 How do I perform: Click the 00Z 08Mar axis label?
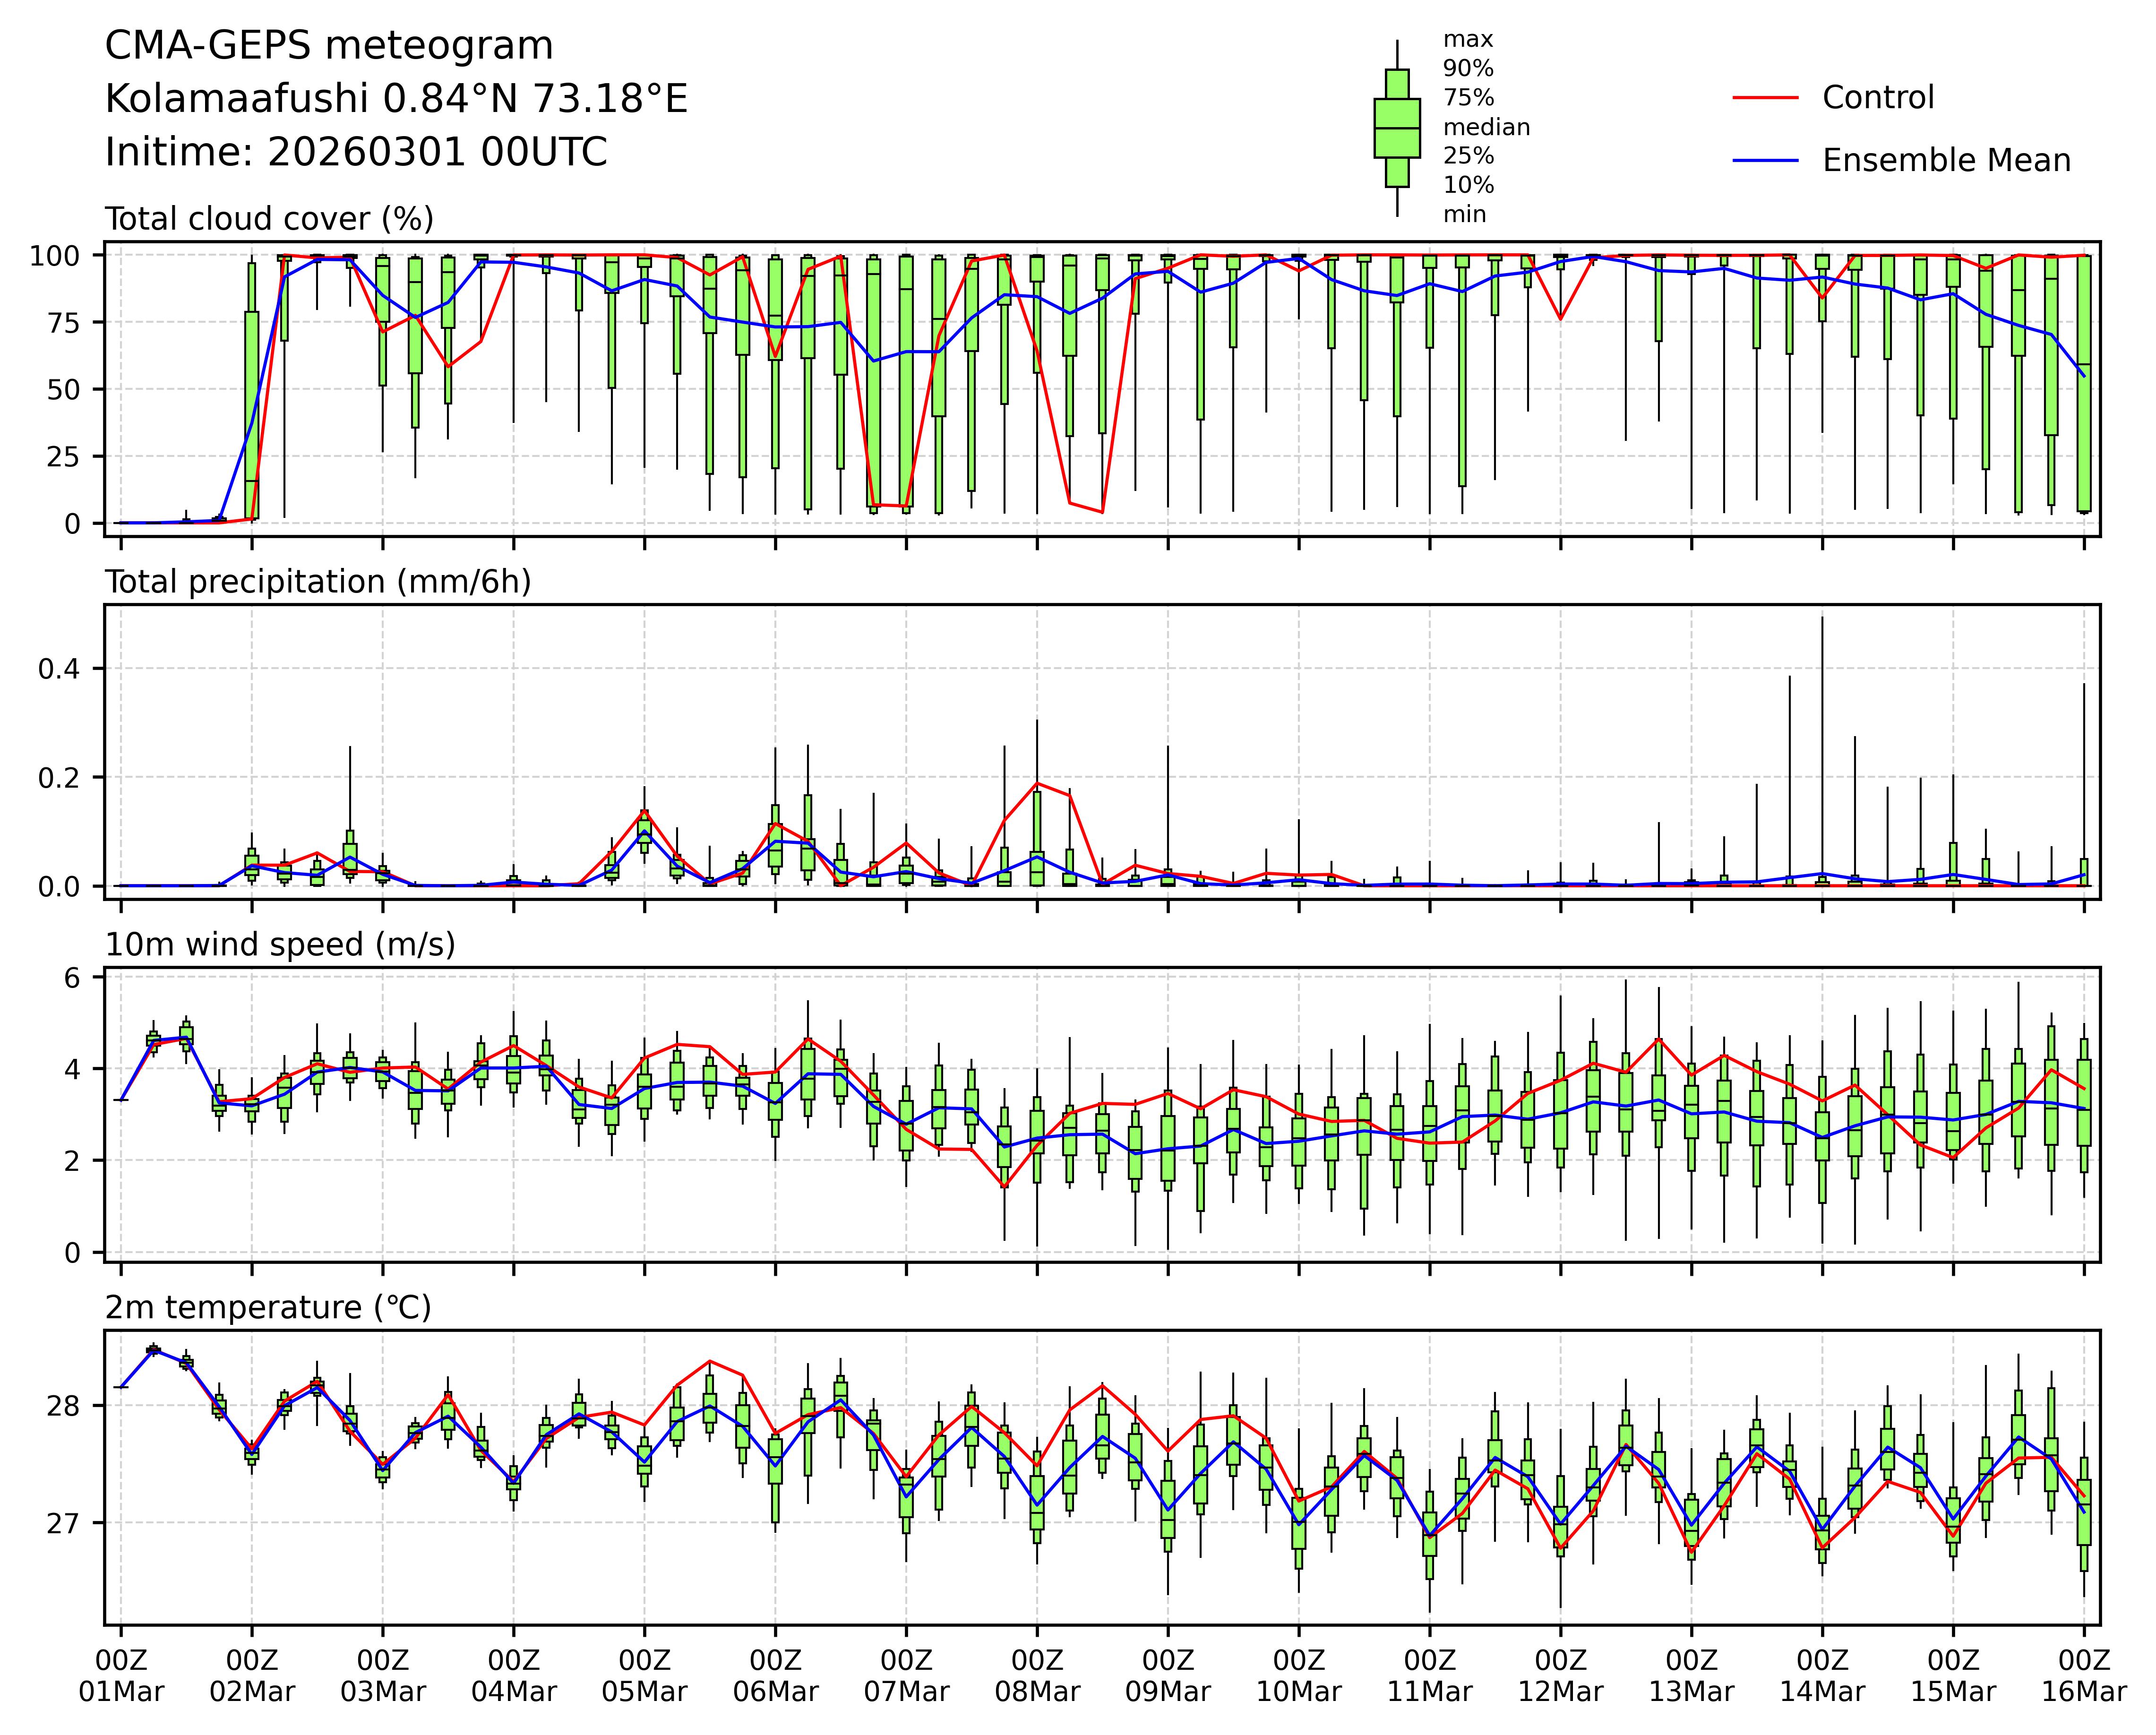[1037, 1676]
